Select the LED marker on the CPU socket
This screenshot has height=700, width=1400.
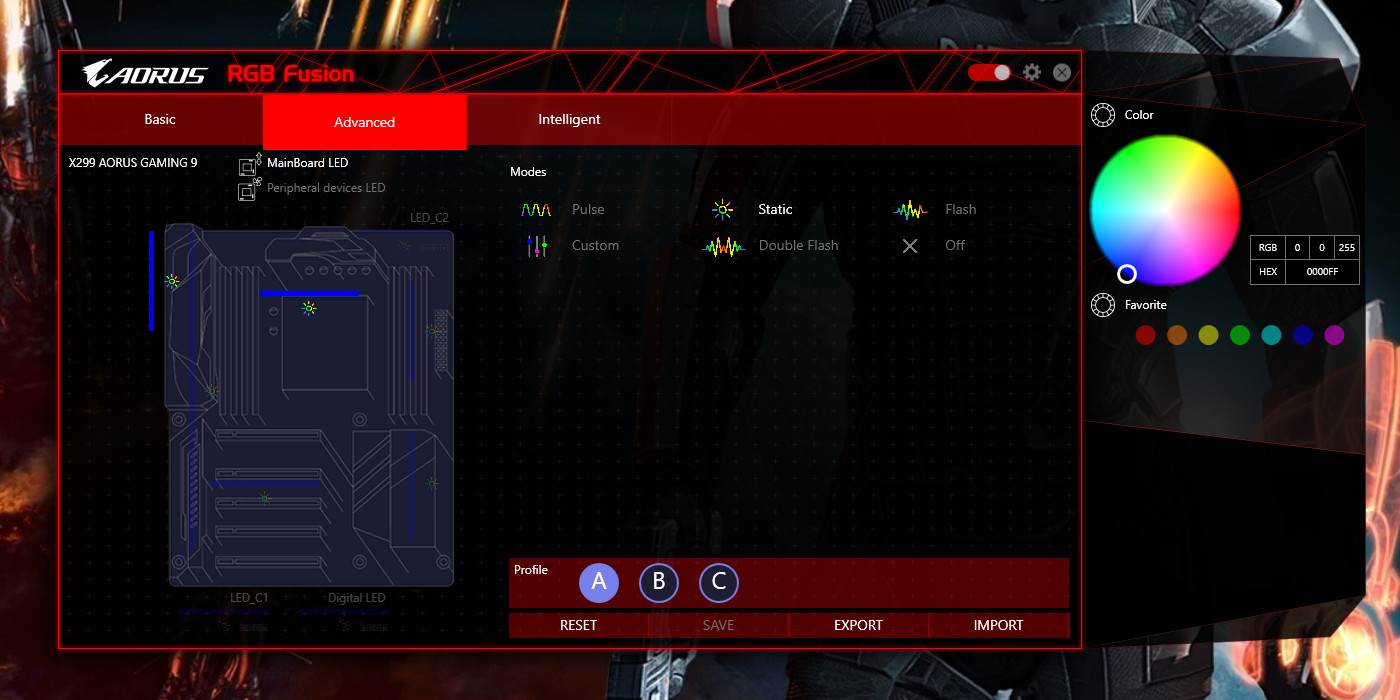309,309
